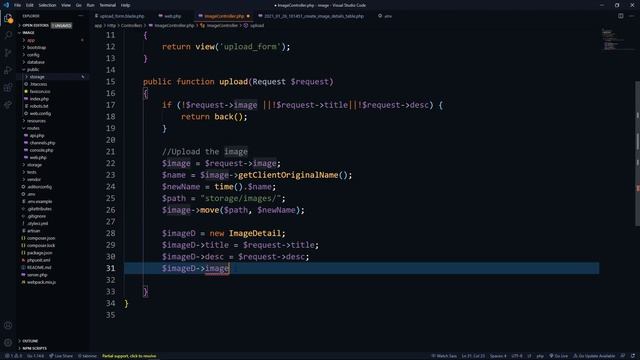Screen dimensions: 640x360
Task: Open the Live Share activity bar icon
Action: 8,104
